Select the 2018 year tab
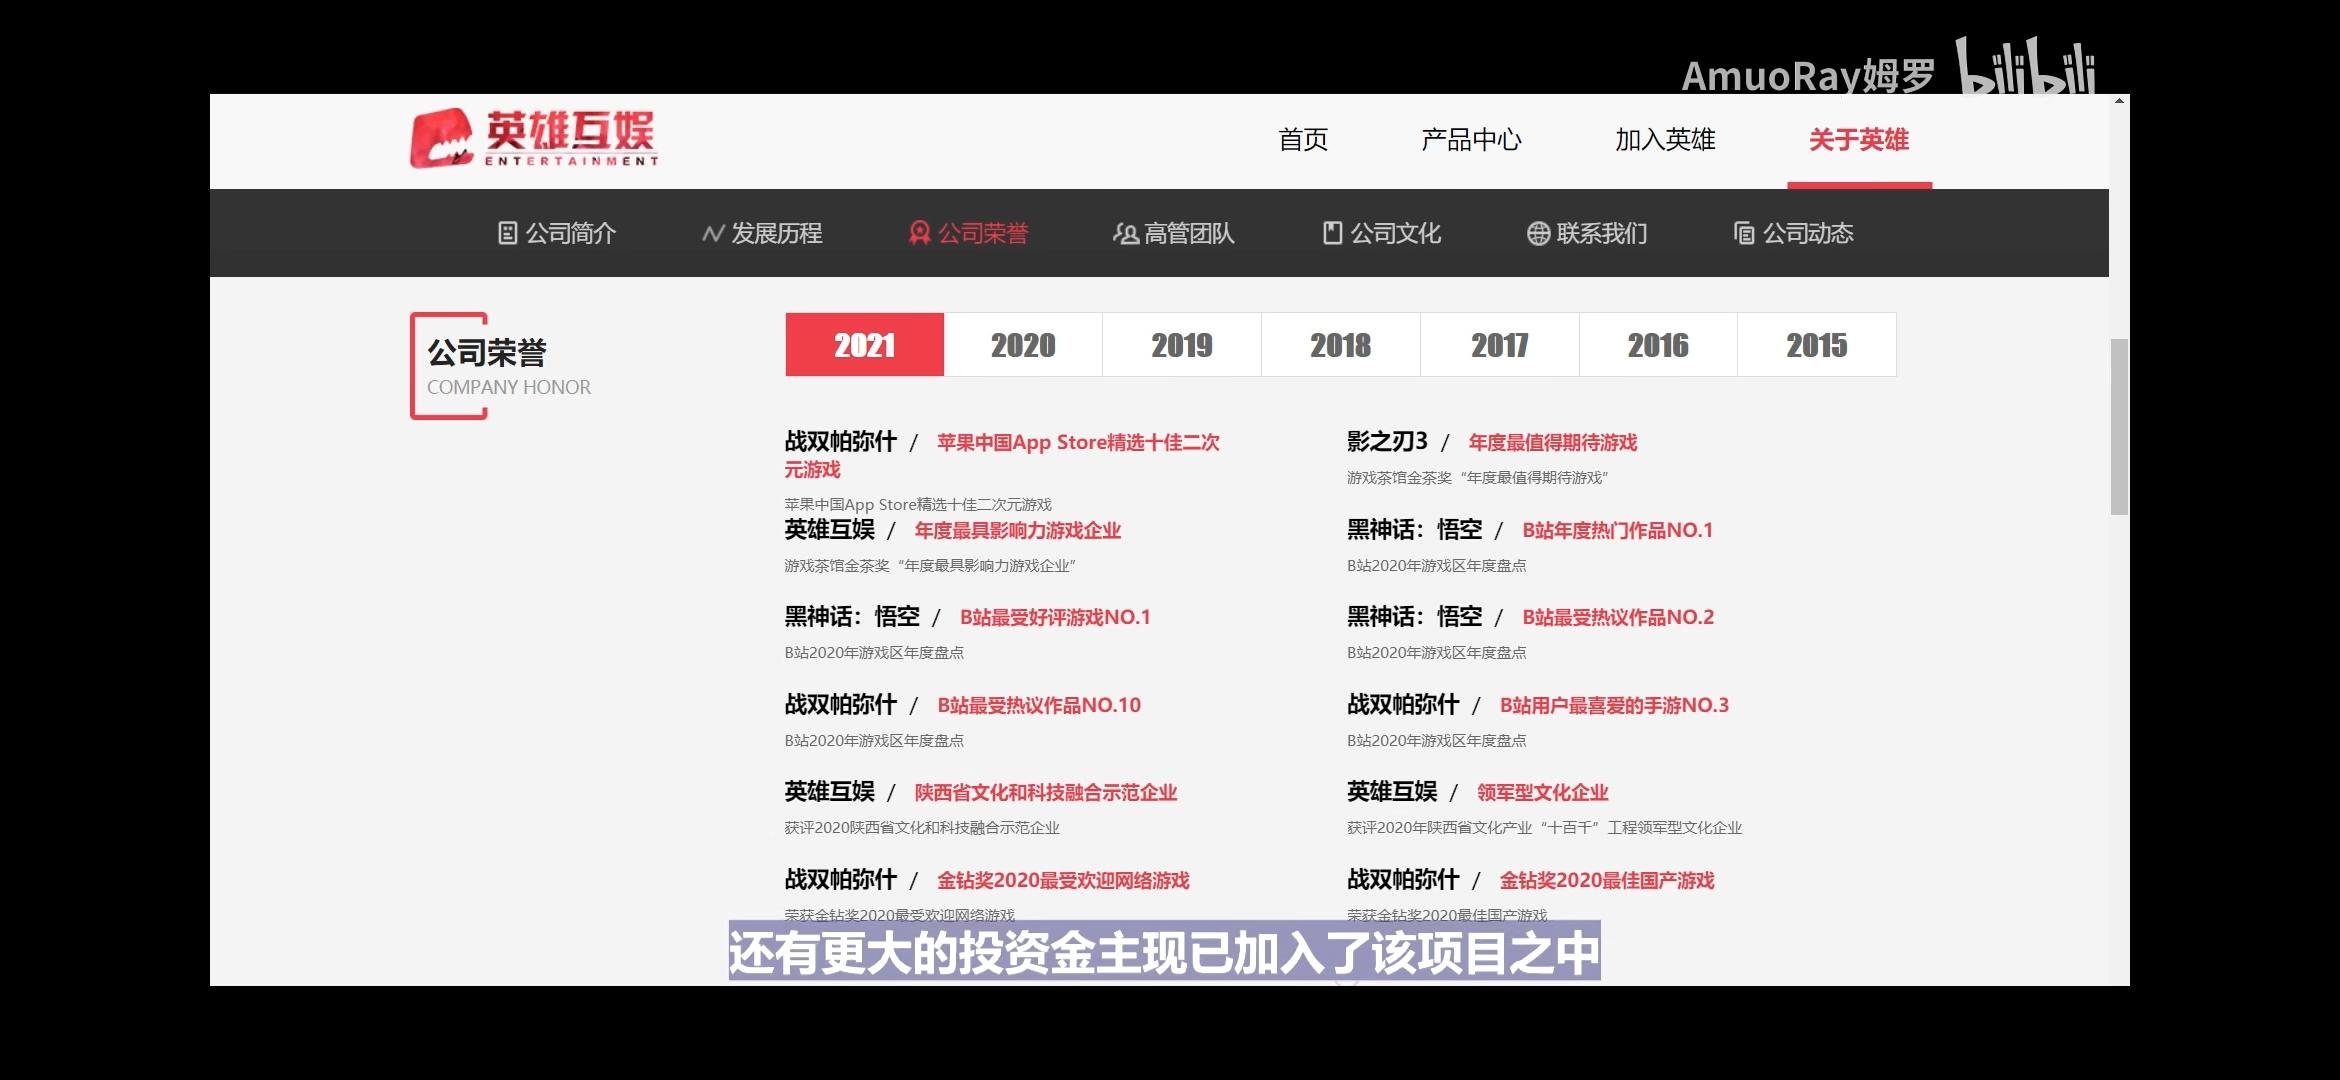2340x1080 pixels. (1341, 345)
